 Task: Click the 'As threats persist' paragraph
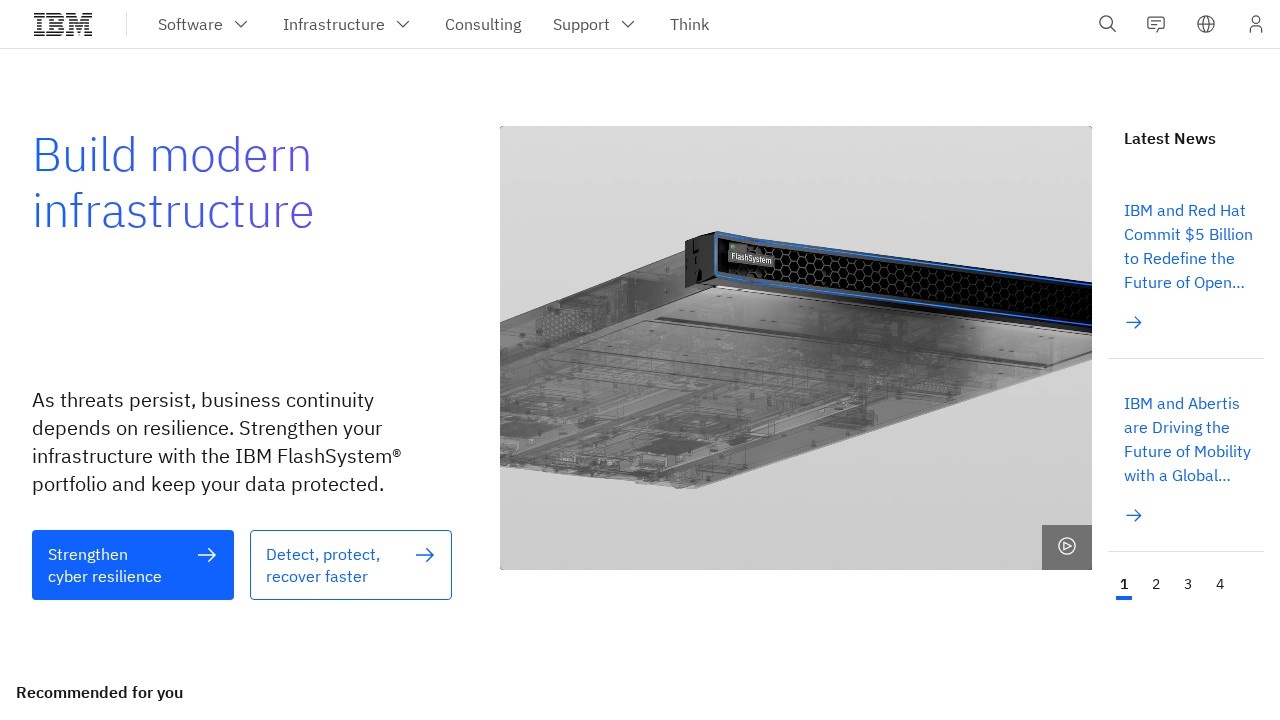click(x=217, y=442)
